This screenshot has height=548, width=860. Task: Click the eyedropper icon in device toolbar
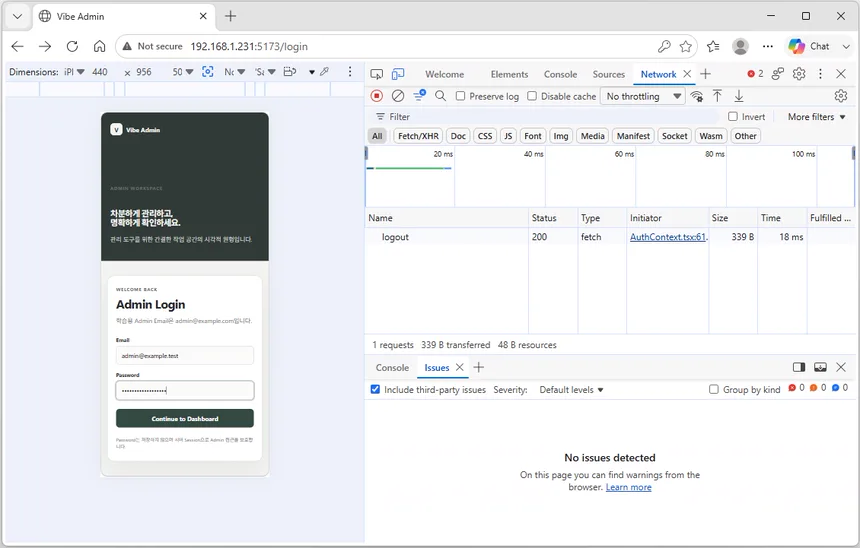[x=325, y=71]
